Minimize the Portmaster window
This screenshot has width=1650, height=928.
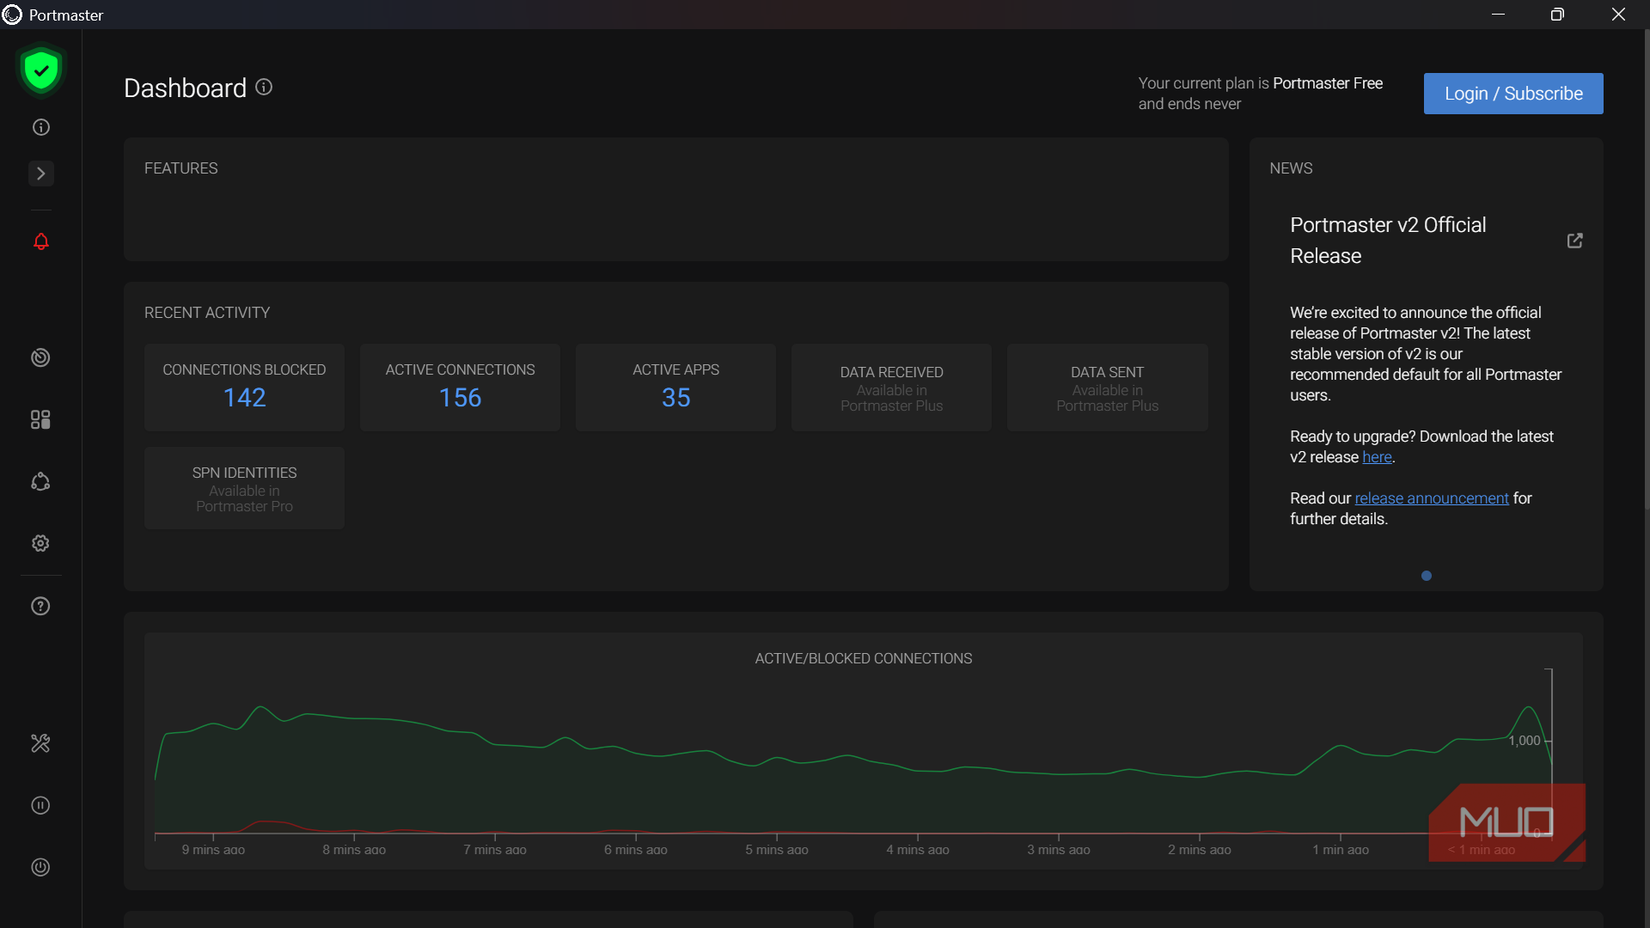click(1498, 14)
